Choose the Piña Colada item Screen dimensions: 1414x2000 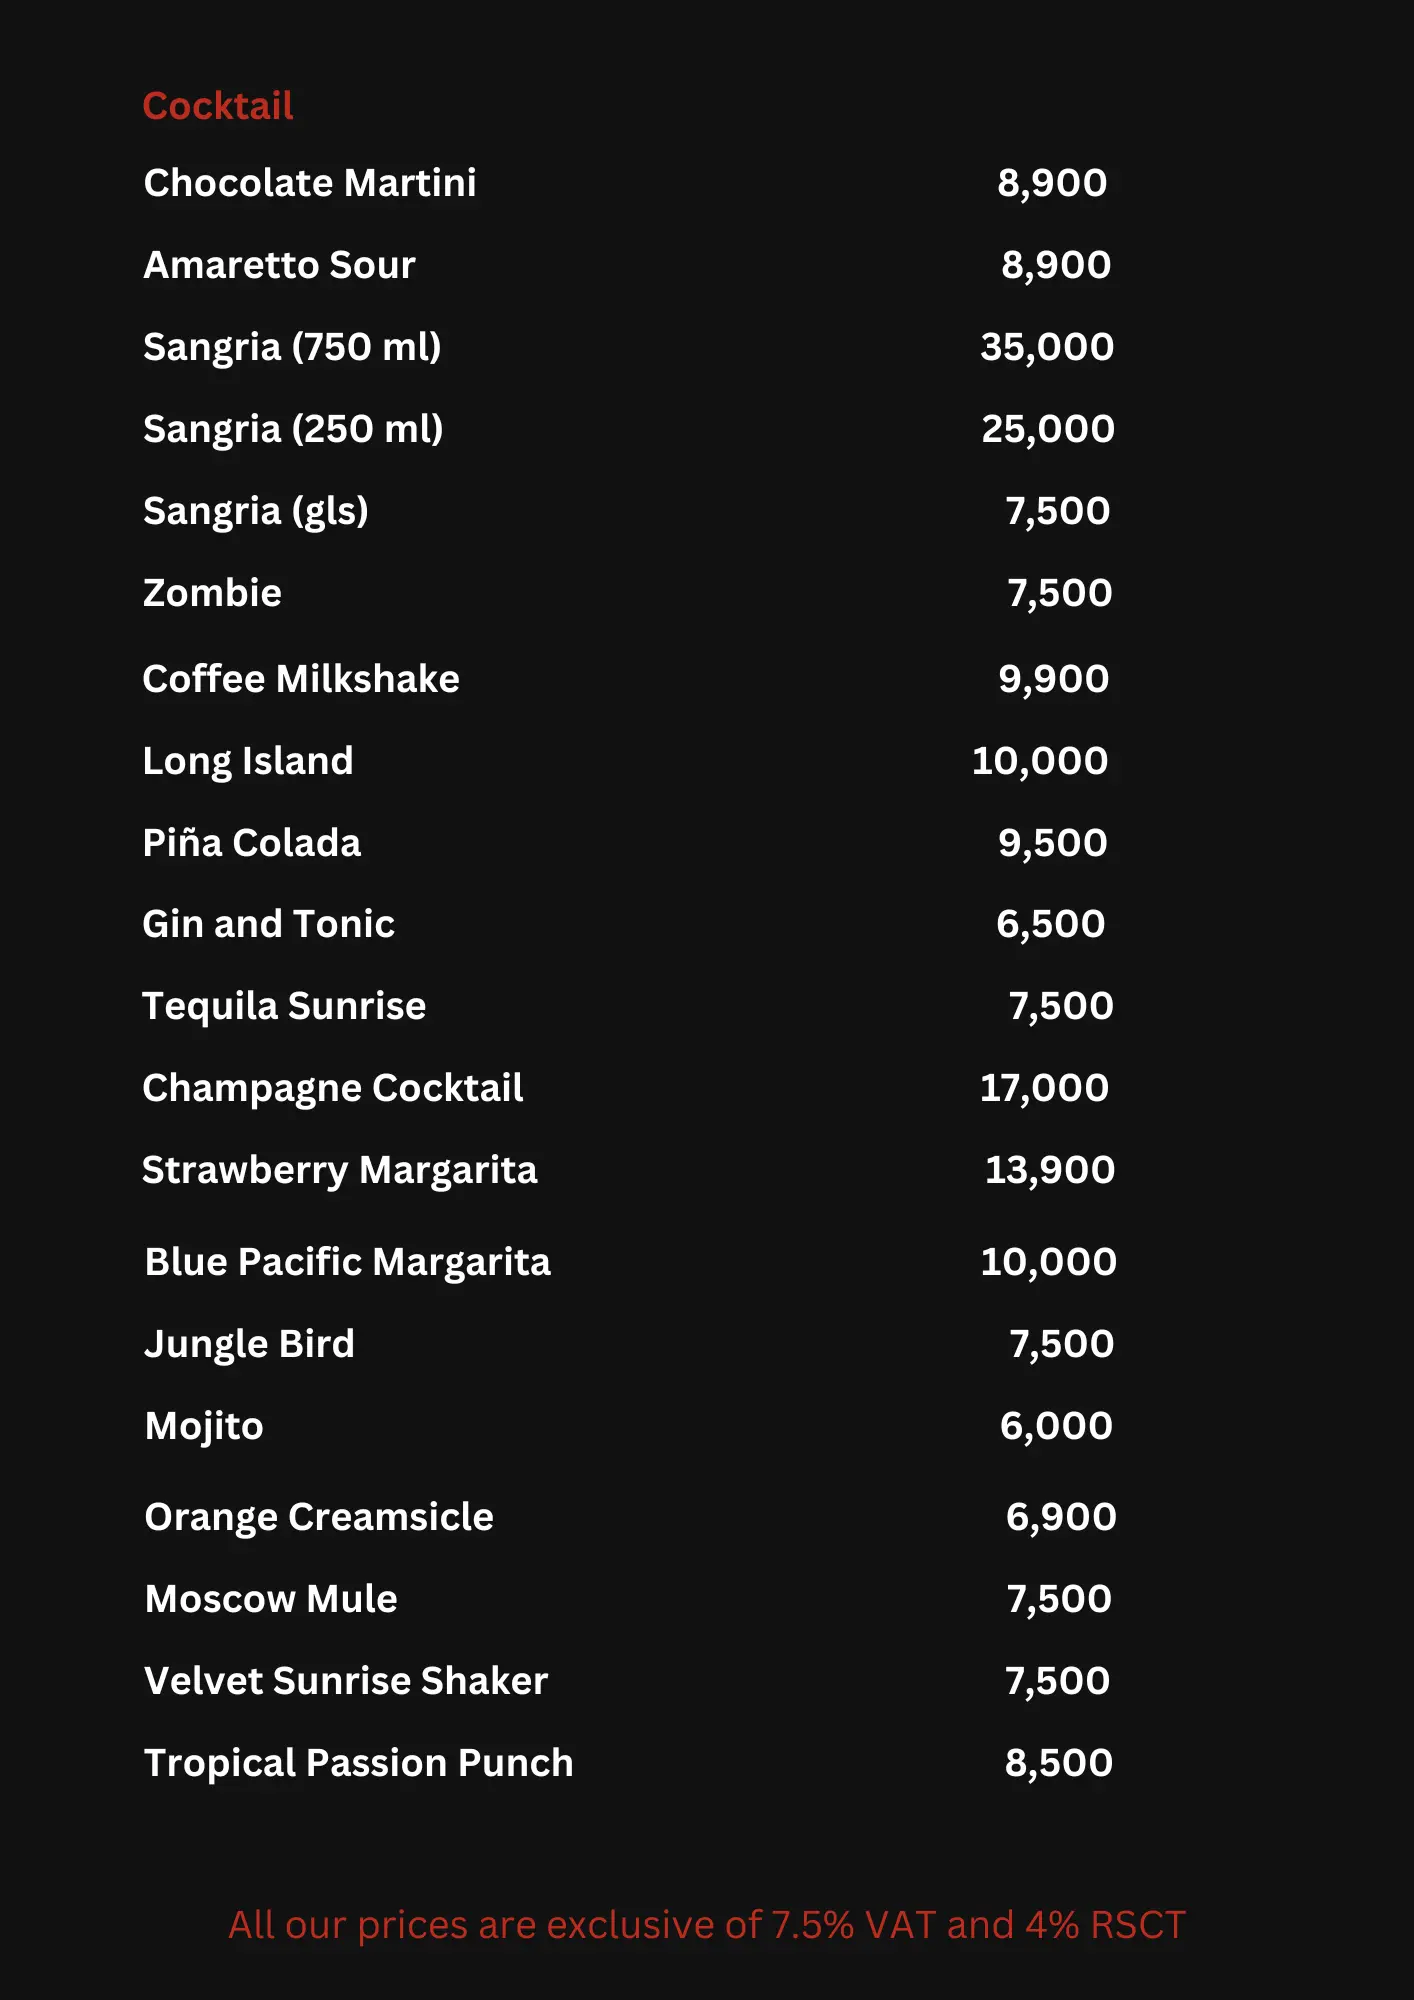click(x=252, y=843)
